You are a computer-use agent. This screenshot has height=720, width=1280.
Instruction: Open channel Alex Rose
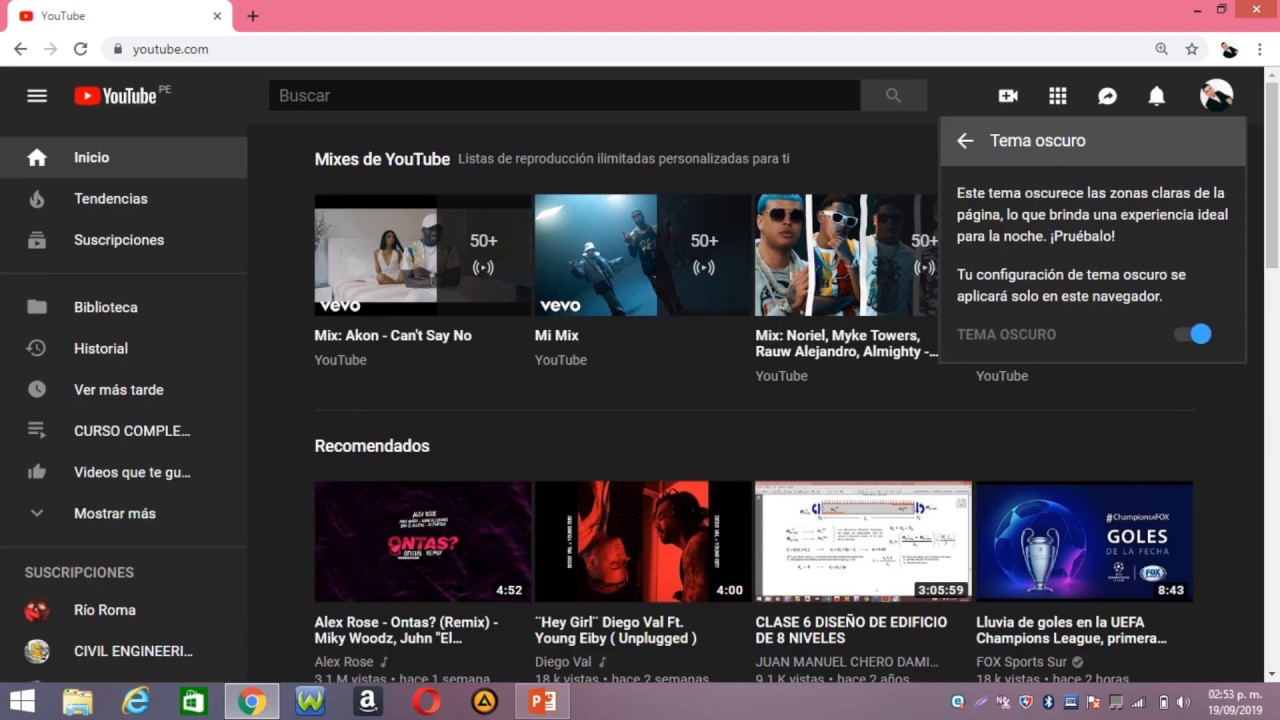[x=344, y=662]
